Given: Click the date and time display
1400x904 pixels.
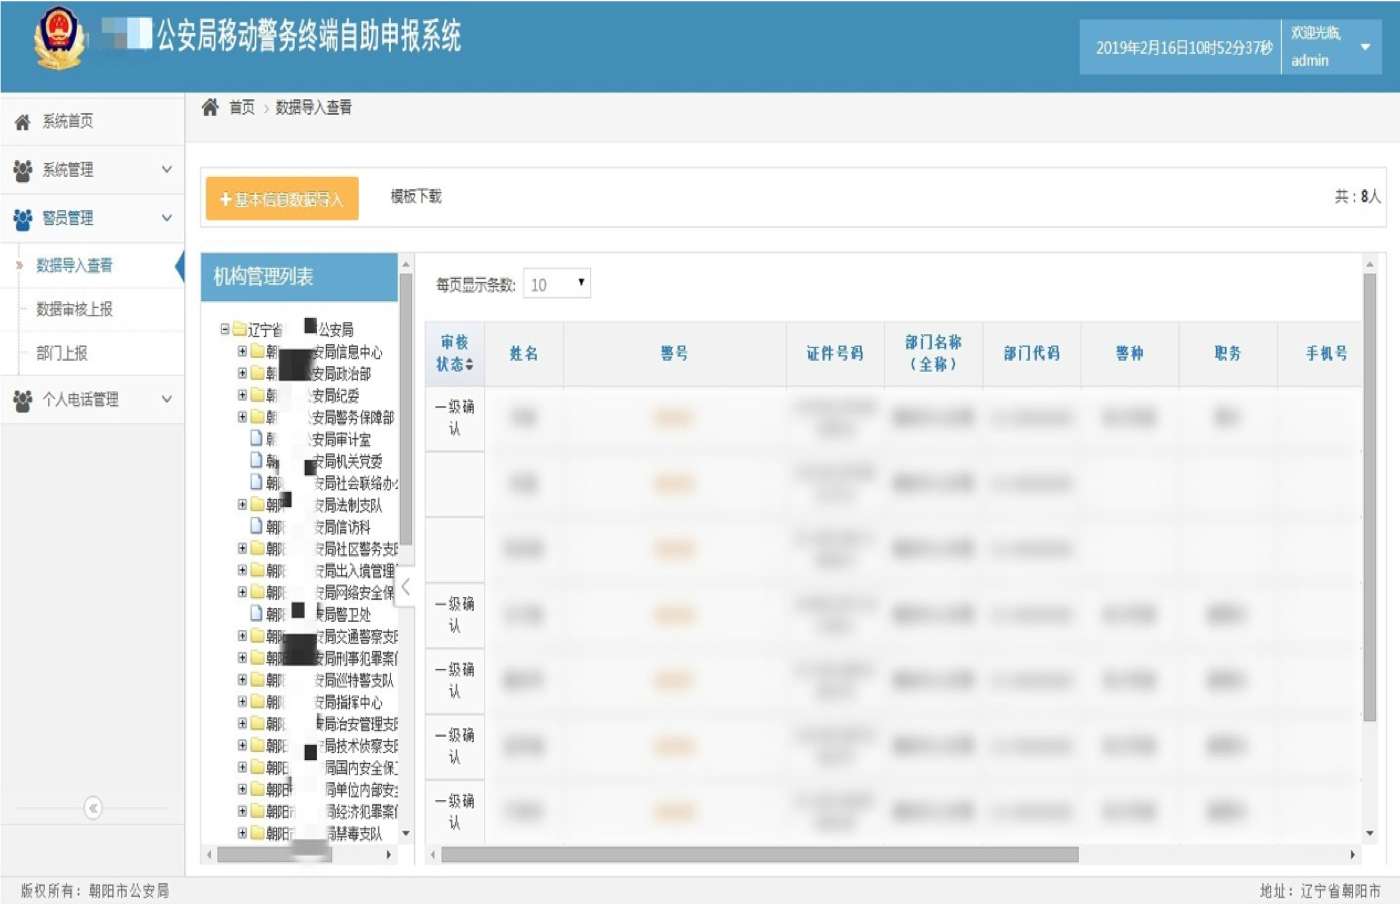Looking at the screenshot, I should [1184, 48].
